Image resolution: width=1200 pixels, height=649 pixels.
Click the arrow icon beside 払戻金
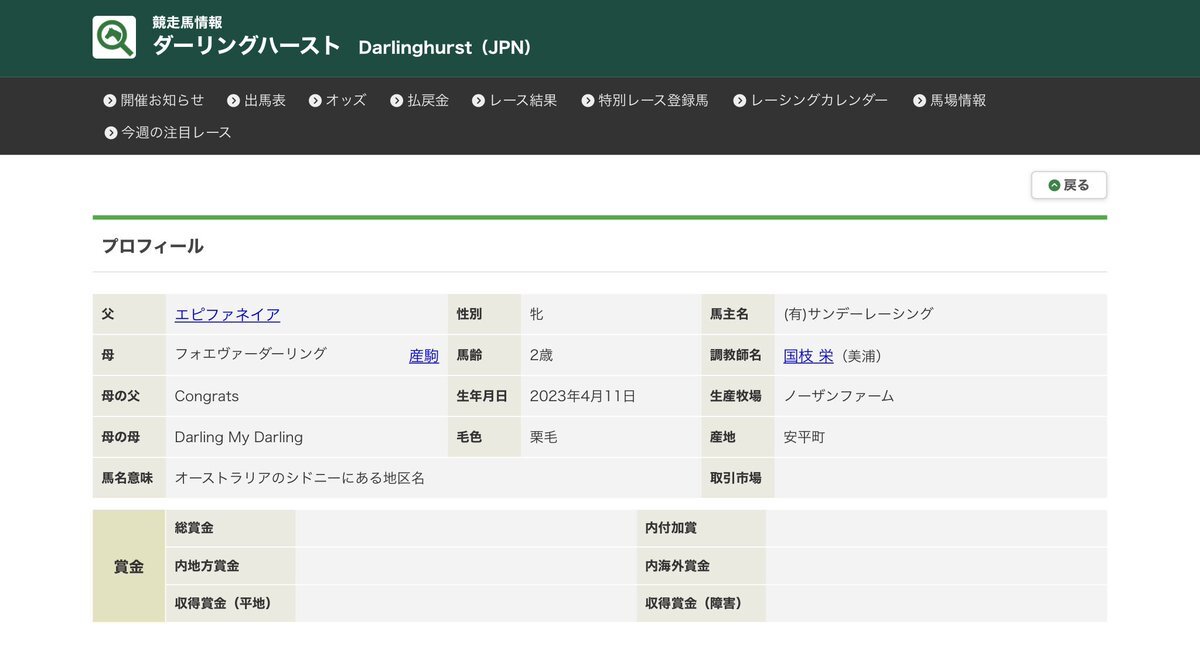[396, 101]
